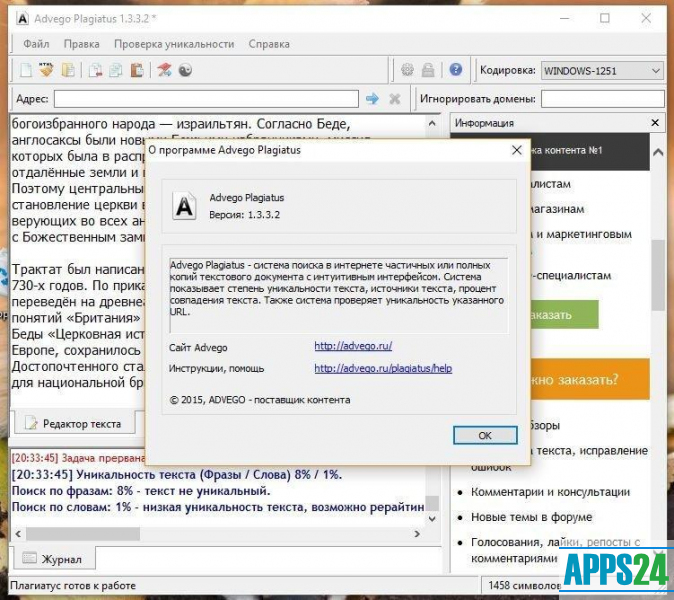Viewport: 674px width, 600px height.
Task: Click the 1458 символов status entry
Action: click(x=524, y=585)
